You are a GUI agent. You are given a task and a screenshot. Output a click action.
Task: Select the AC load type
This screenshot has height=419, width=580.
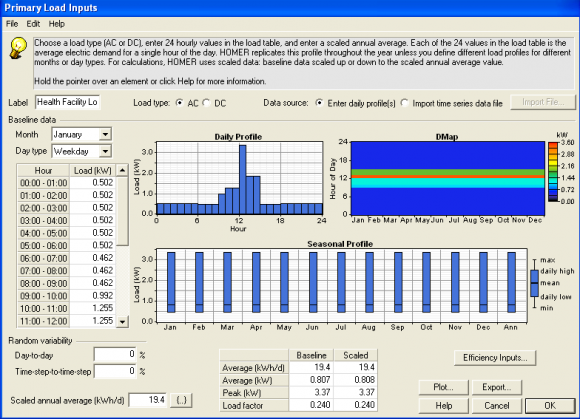(x=180, y=103)
